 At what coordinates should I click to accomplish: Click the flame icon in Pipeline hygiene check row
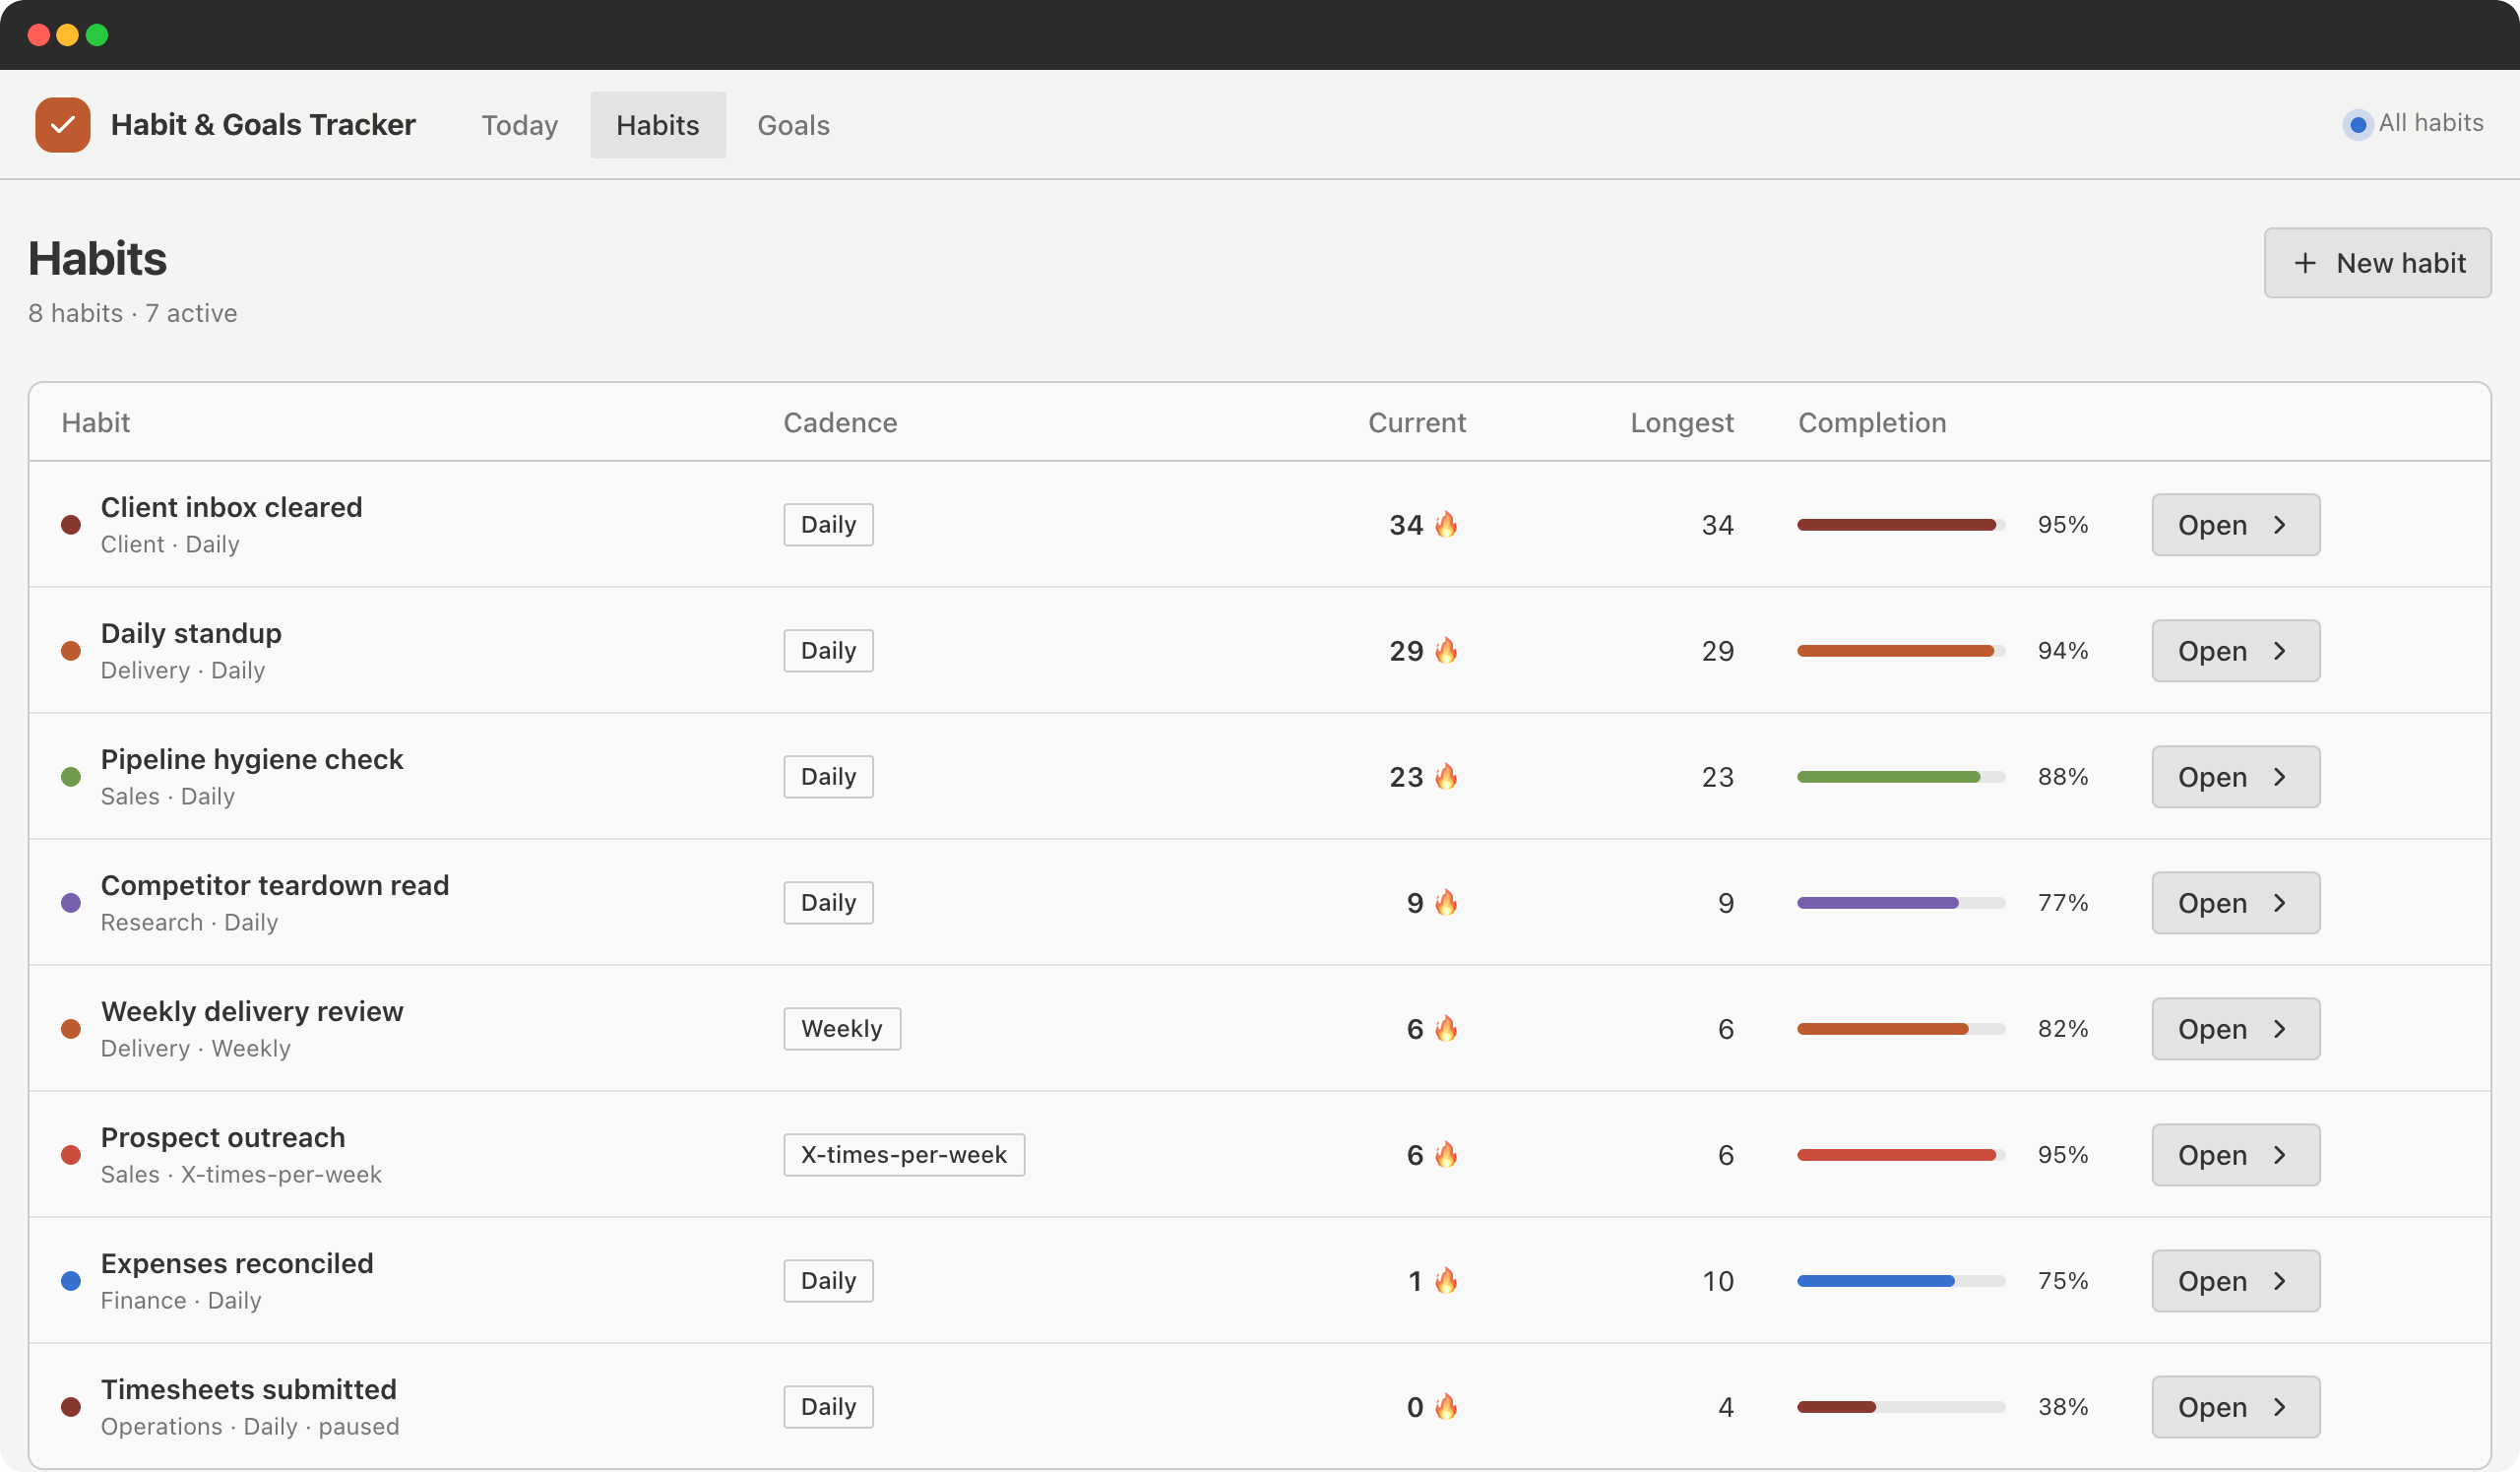pos(1446,776)
